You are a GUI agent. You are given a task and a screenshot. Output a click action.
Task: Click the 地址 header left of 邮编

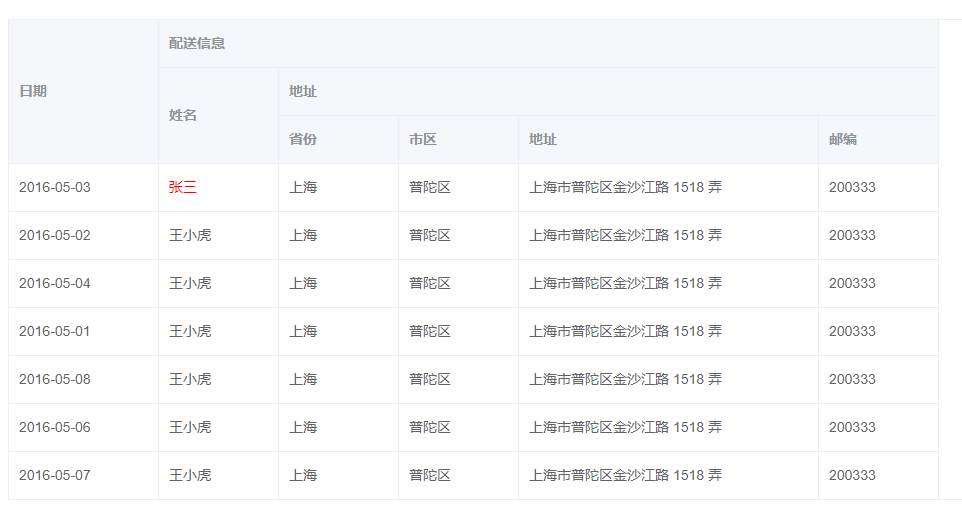[543, 139]
